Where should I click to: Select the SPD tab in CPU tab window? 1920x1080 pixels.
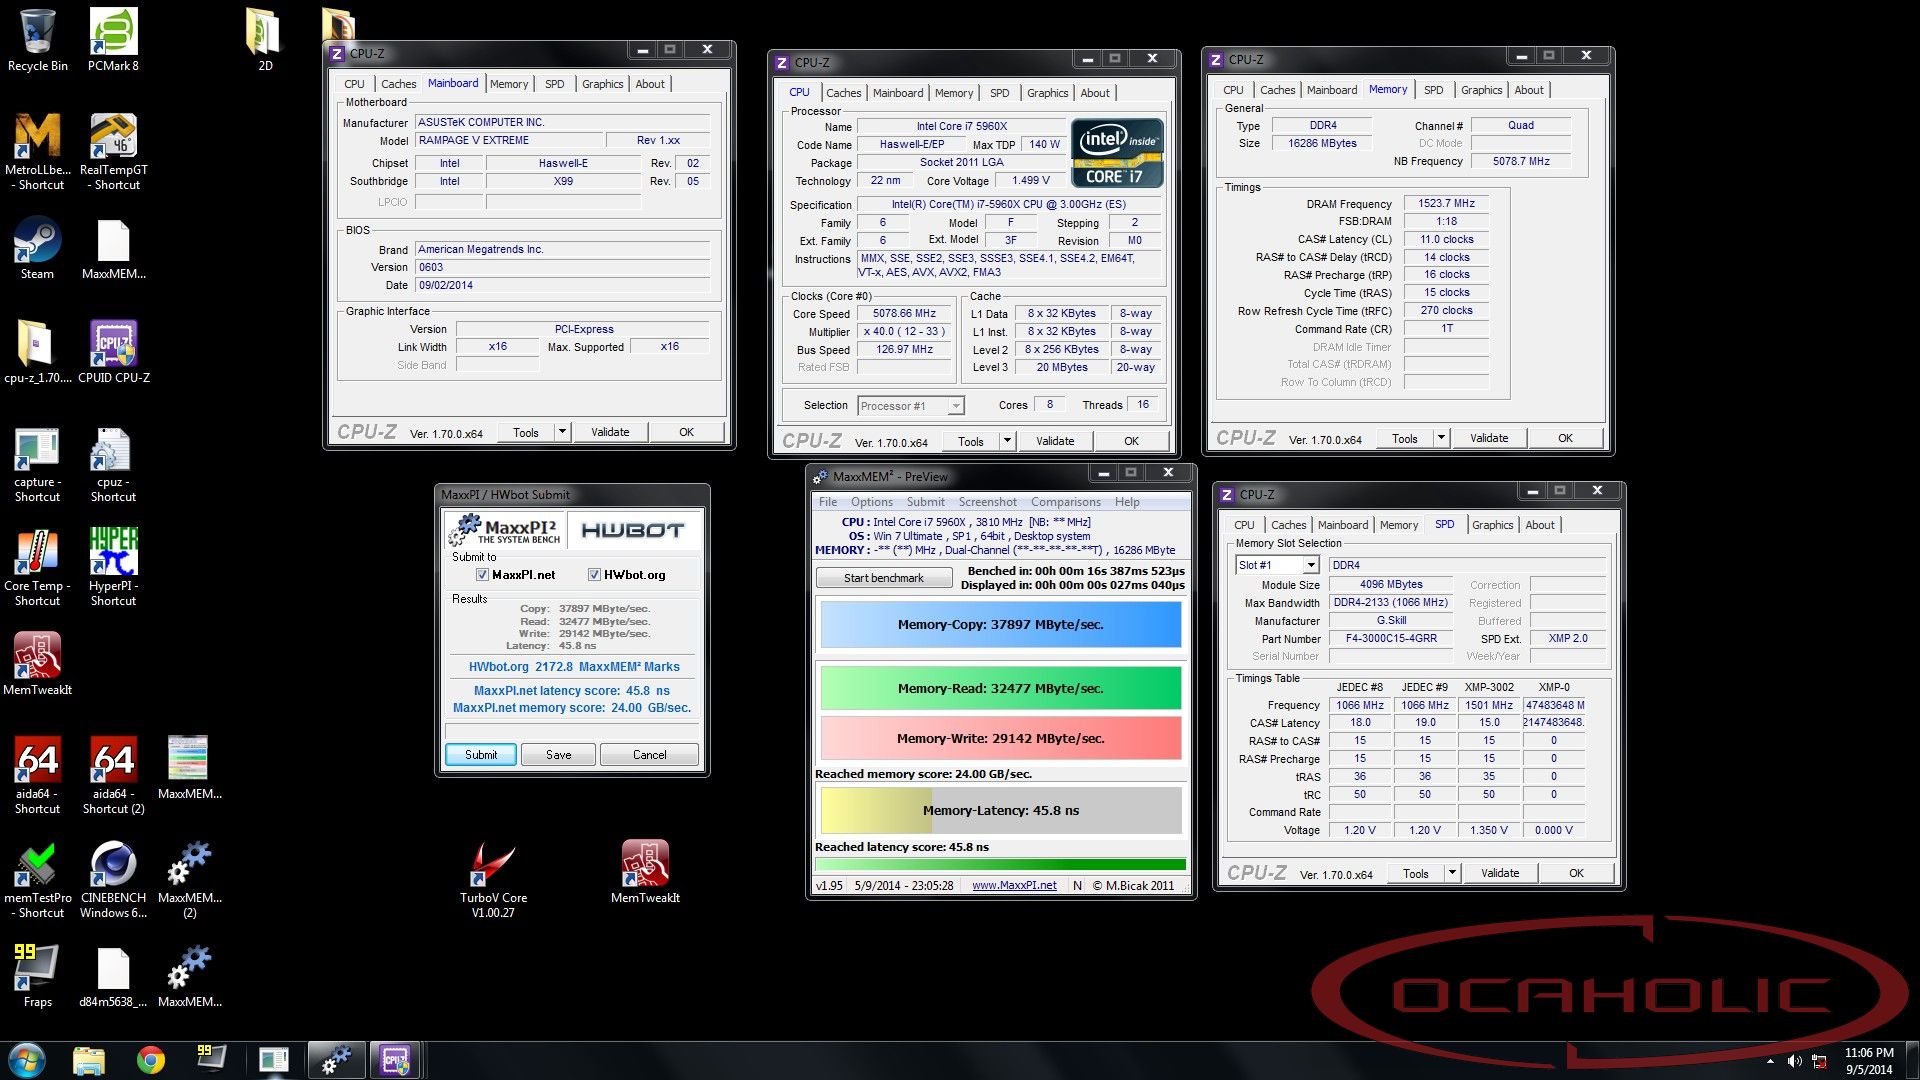click(999, 93)
